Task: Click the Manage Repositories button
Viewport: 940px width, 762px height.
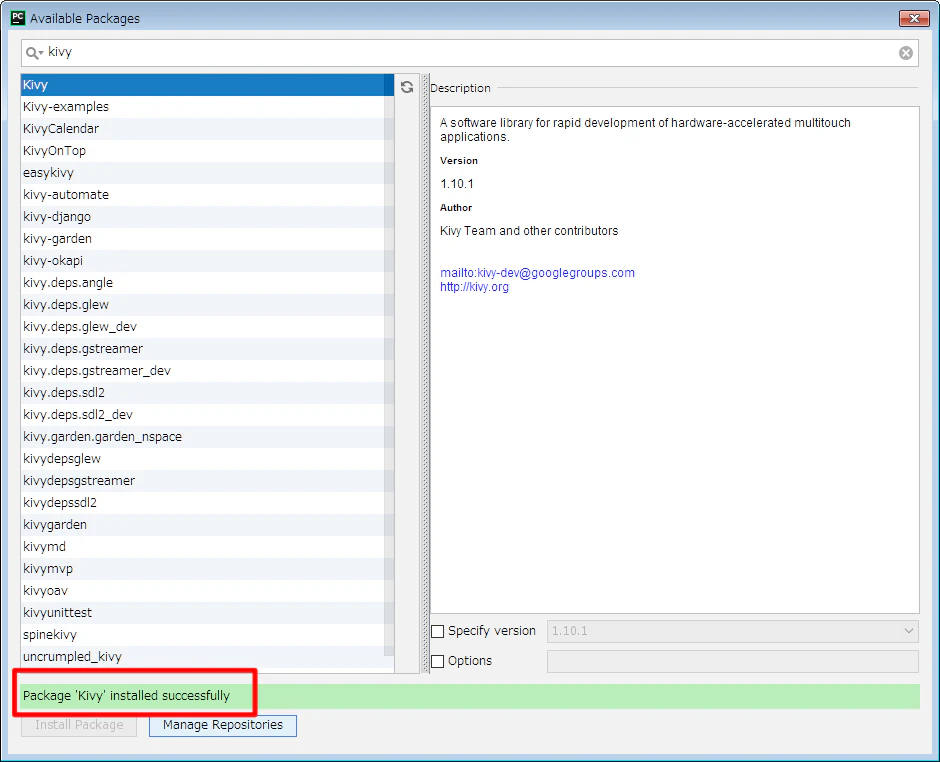Action: [x=223, y=725]
